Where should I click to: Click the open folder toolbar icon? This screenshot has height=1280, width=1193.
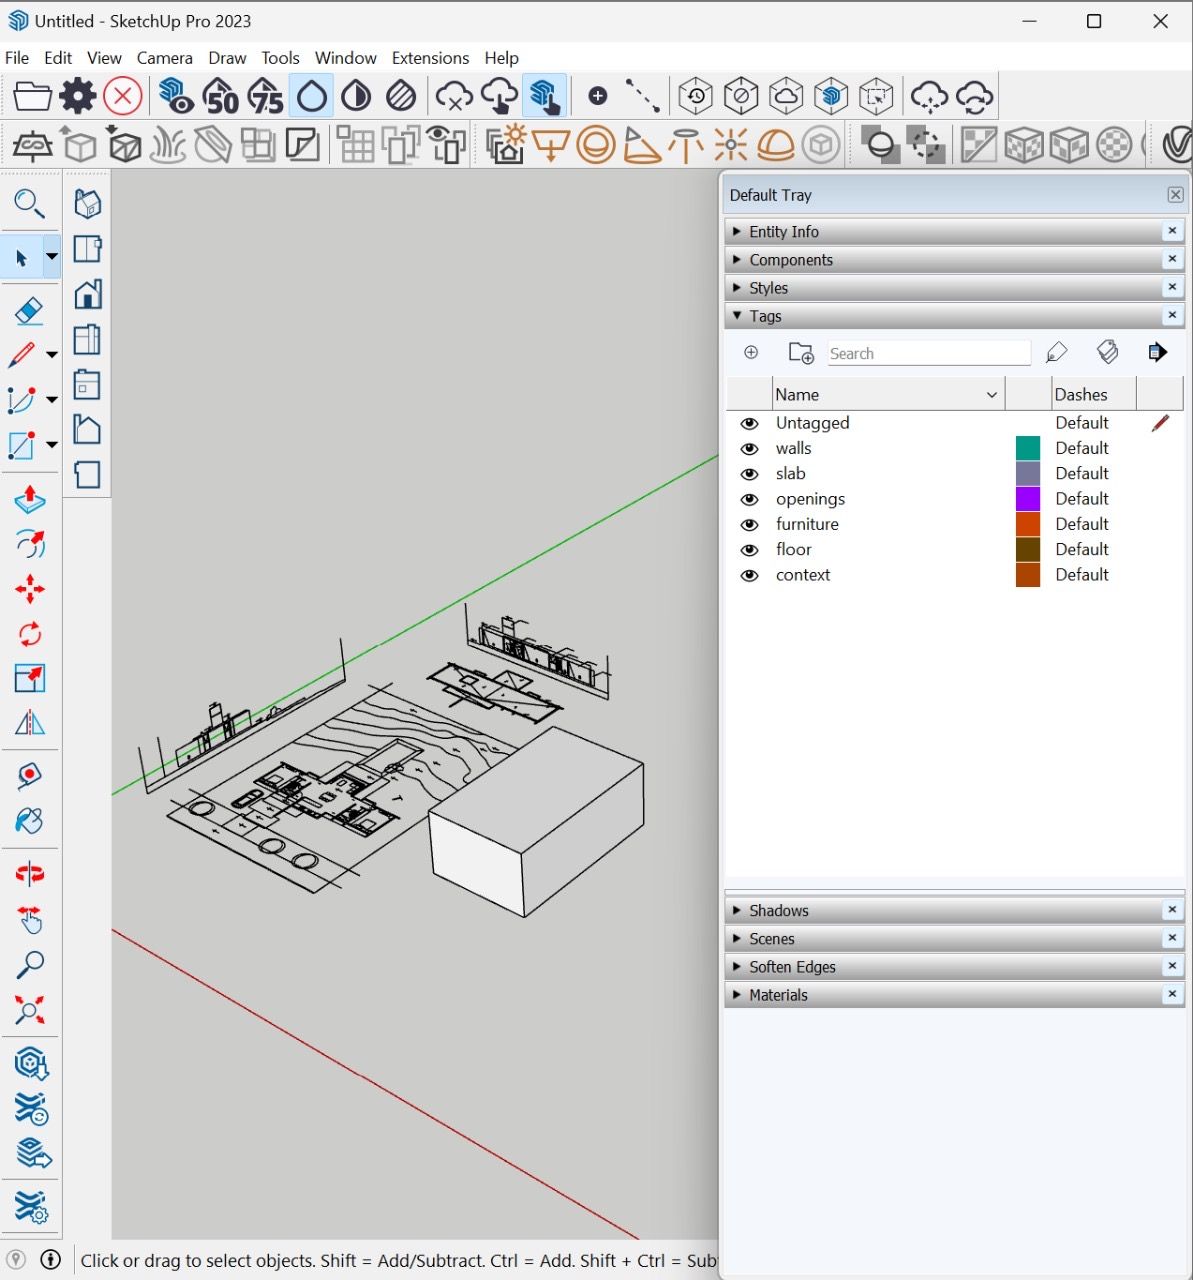(32, 96)
